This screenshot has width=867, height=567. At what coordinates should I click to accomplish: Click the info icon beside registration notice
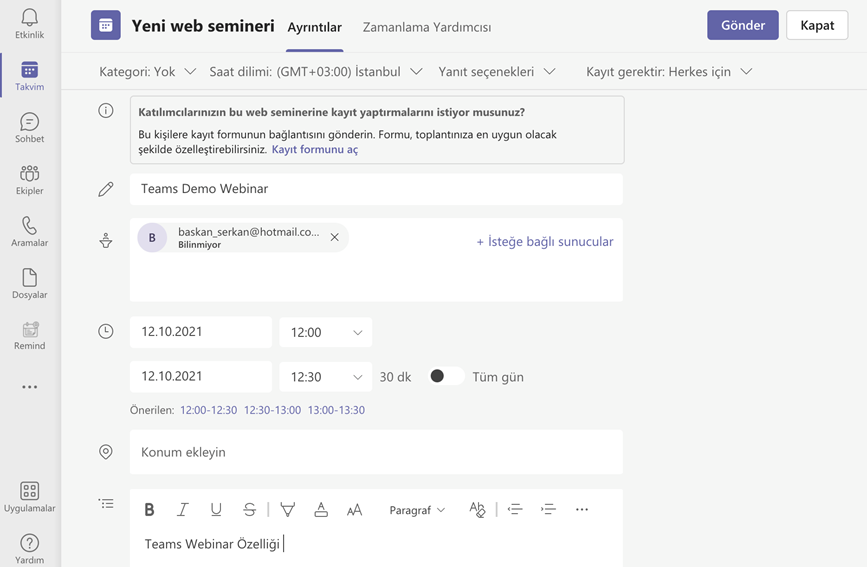tap(106, 111)
